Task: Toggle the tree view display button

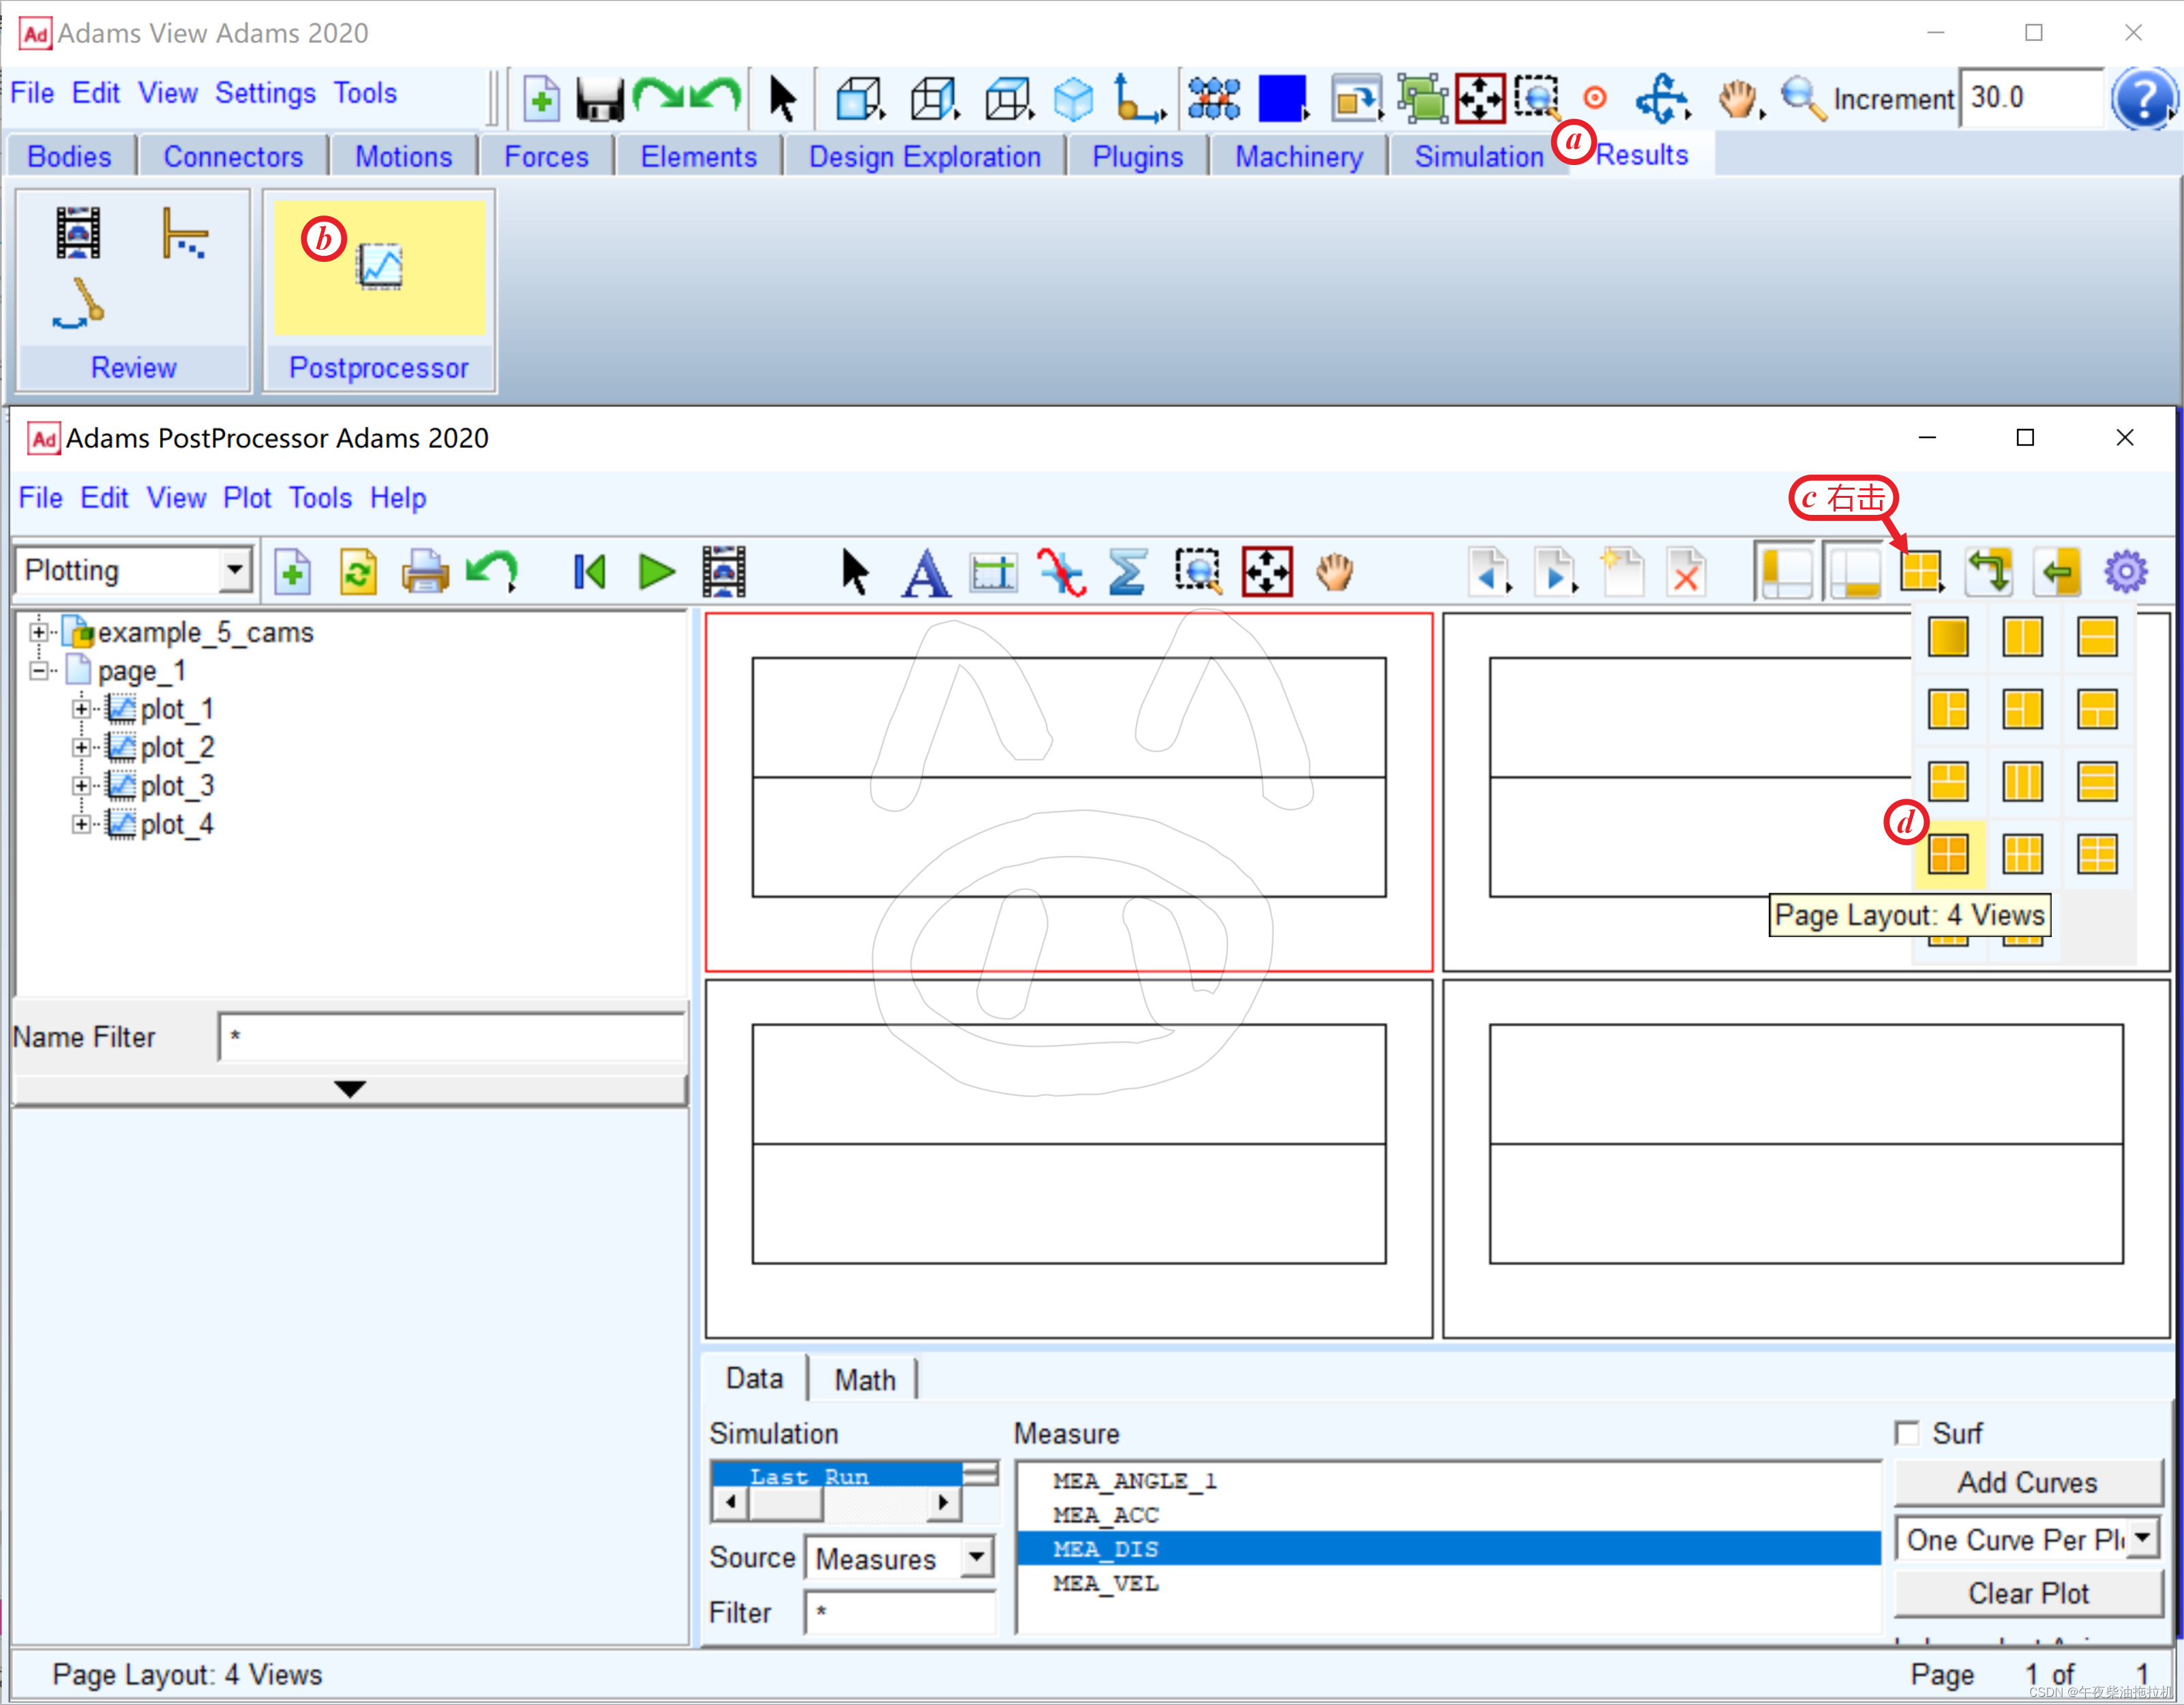Action: tap(1786, 573)
